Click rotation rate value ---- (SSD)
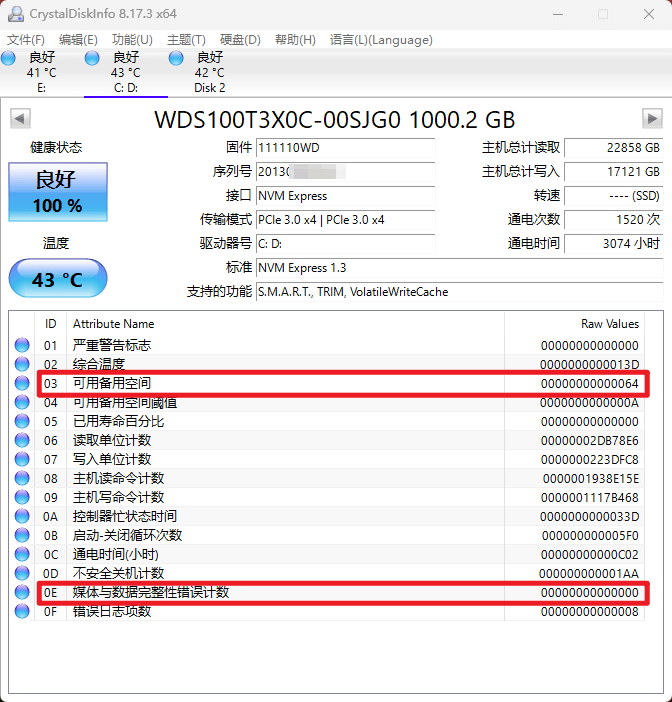The image size is (672, 702). point(613,196)
